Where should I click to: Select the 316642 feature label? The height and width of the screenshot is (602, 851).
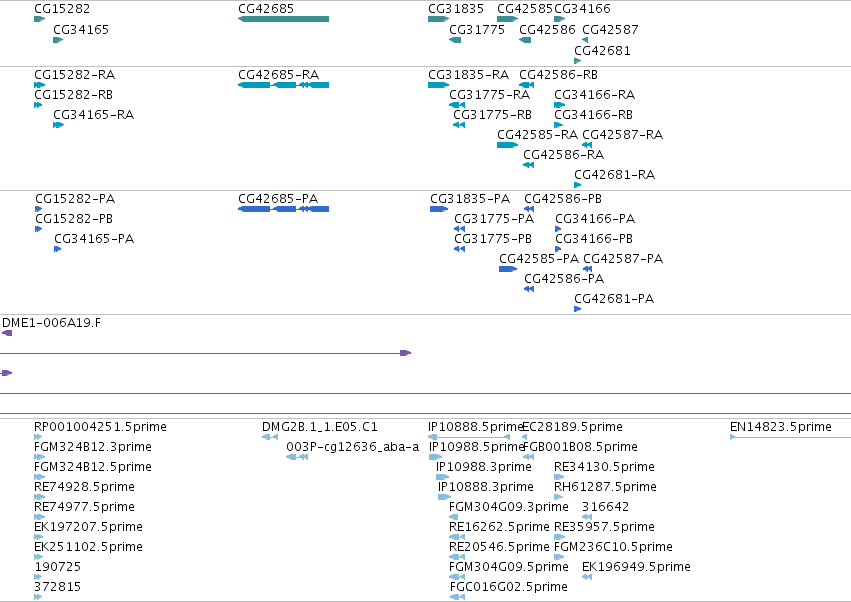click(x=605, y=507)
